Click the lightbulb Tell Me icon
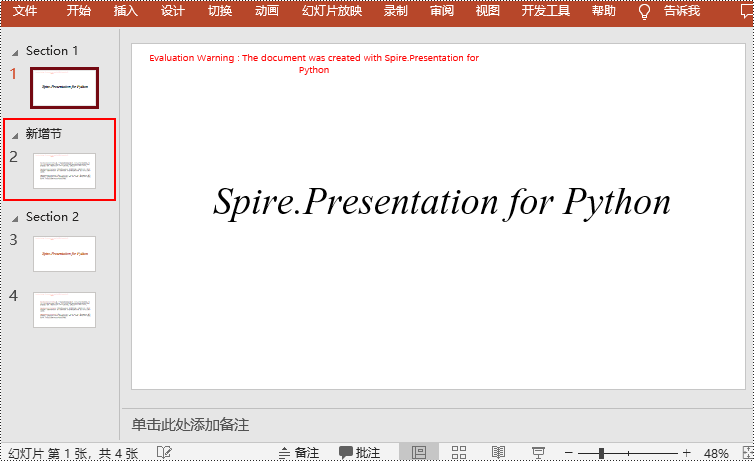The image size is (754, 461). pos(644,12)
